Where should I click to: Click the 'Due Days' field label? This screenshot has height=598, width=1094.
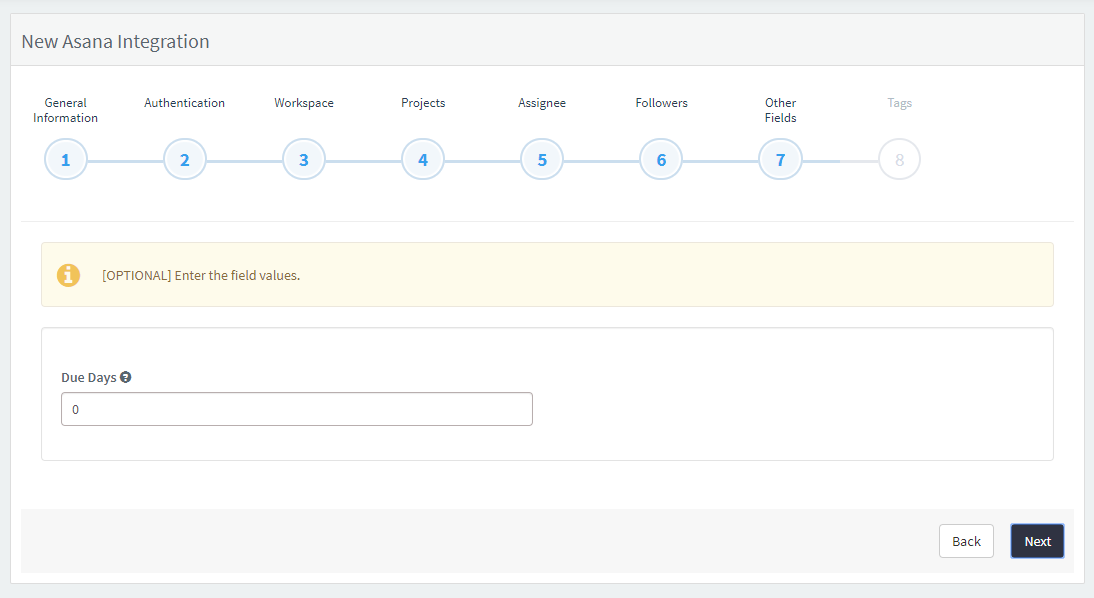pos(89,378)
